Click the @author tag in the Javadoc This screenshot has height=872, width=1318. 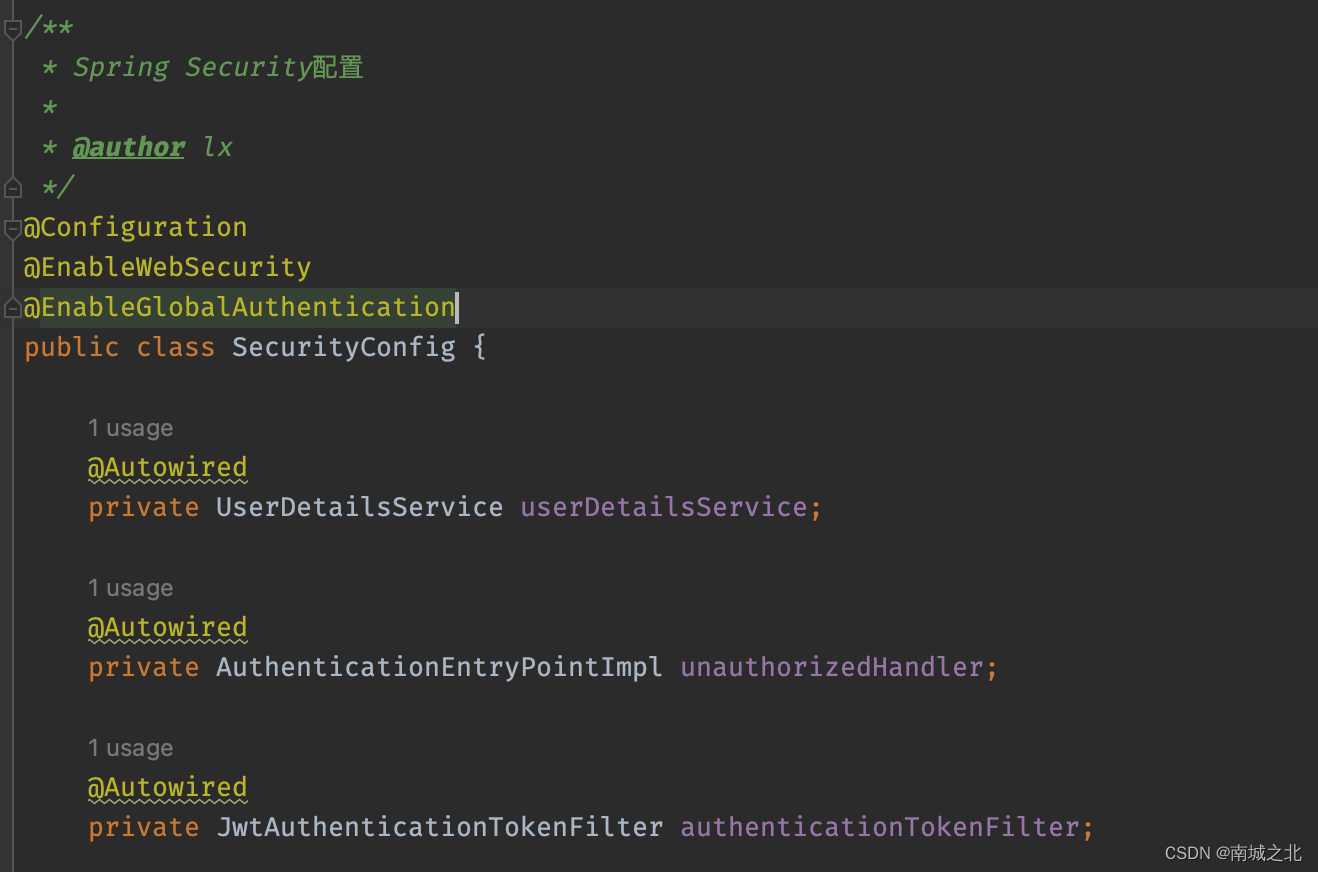click(x=128, y=146)
